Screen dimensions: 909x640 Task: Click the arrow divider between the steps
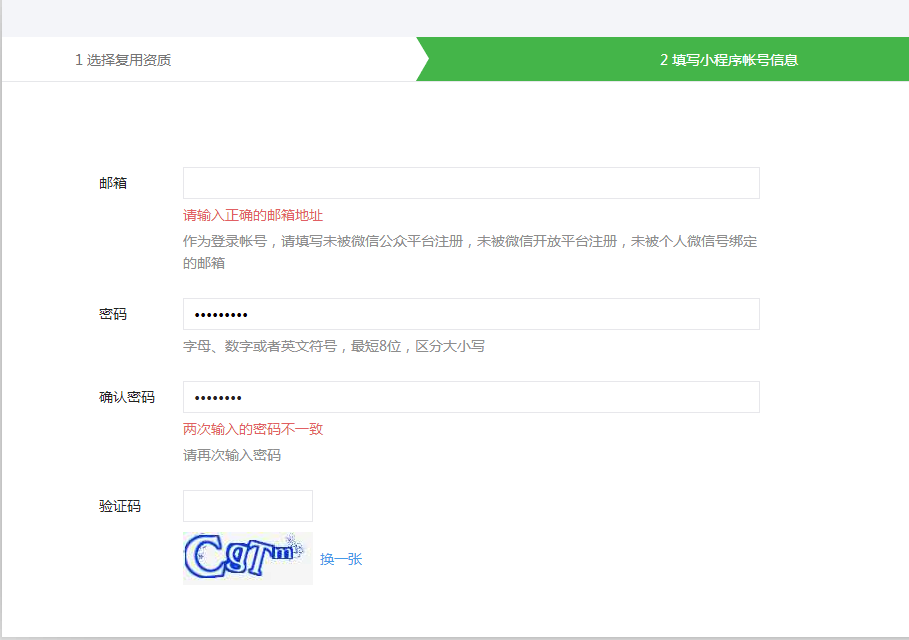click(422, 60)
